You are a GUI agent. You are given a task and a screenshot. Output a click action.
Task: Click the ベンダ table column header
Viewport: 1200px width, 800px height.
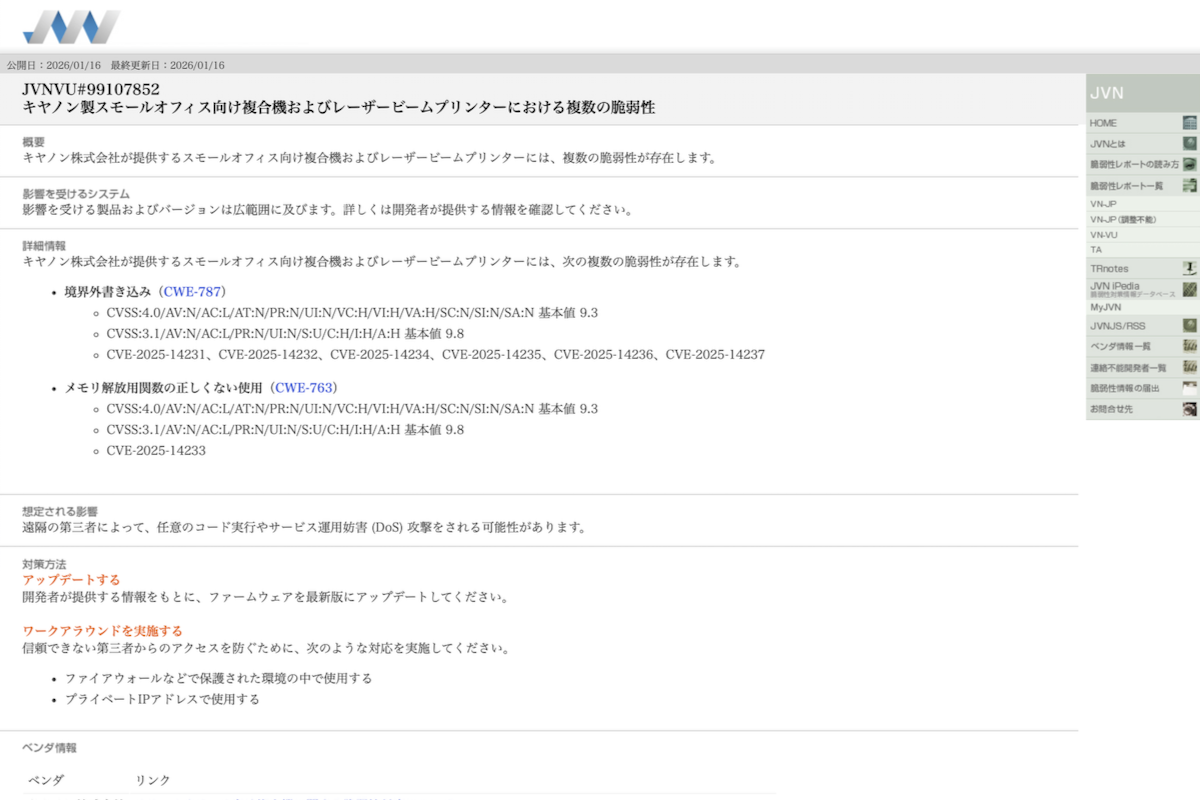[46, 780]
